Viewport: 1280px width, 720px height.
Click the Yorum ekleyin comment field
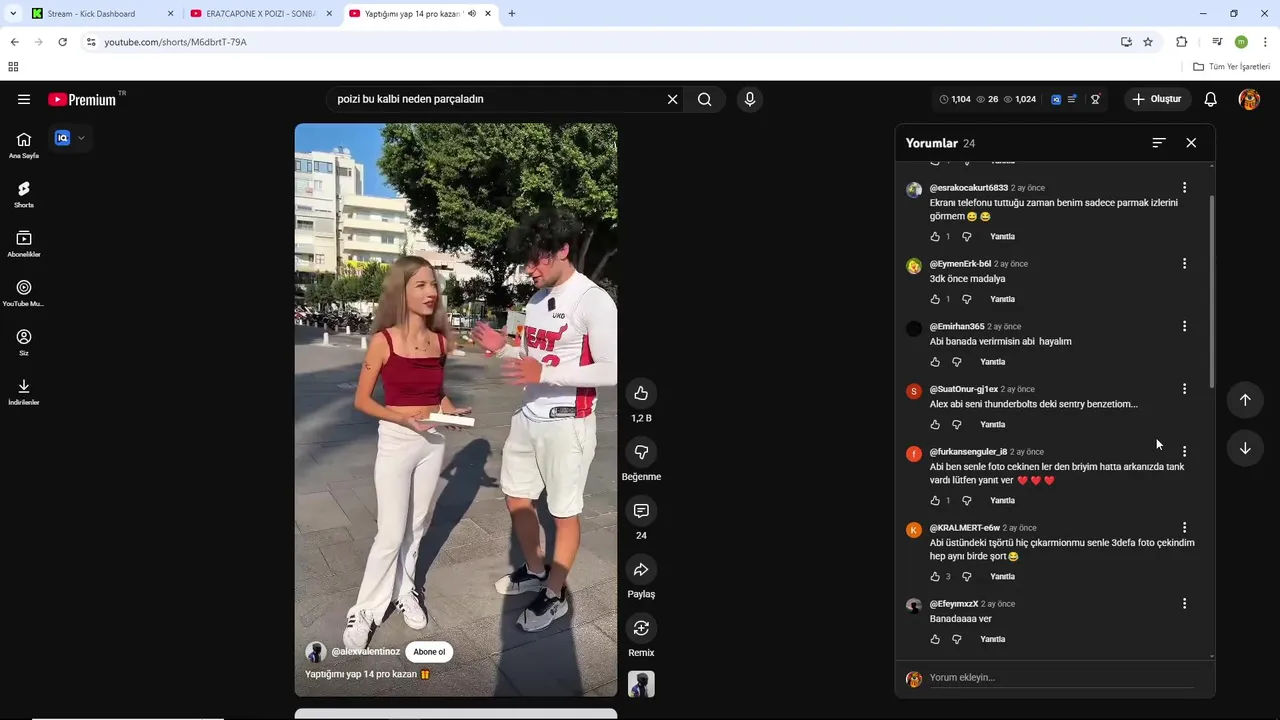pos(1060,678)
